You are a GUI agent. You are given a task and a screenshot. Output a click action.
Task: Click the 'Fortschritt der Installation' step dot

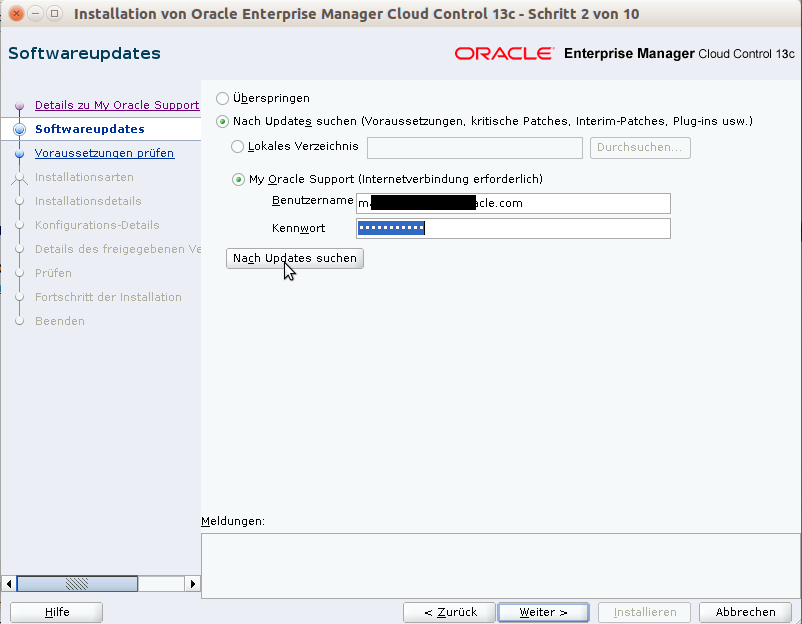coord(19,298)
